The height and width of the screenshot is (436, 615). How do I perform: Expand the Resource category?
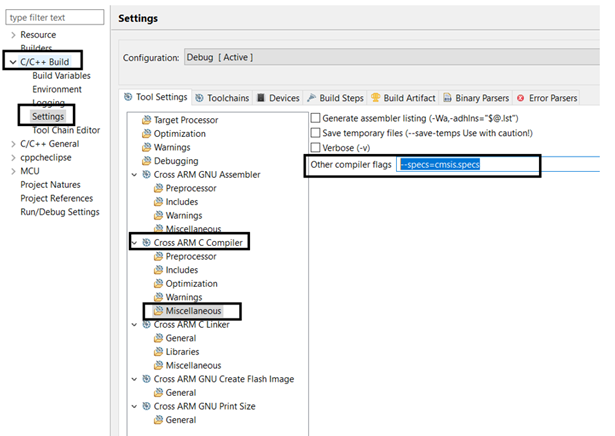(13, 35)
